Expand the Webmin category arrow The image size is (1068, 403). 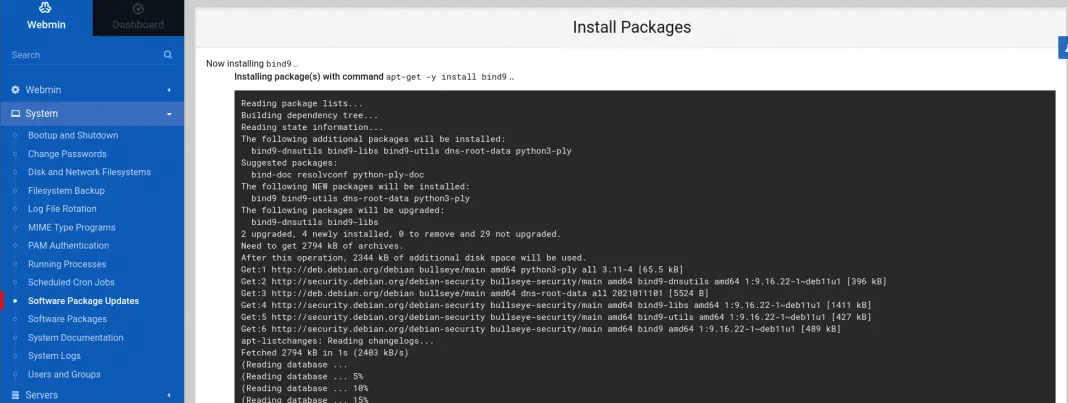coord(169,90)
